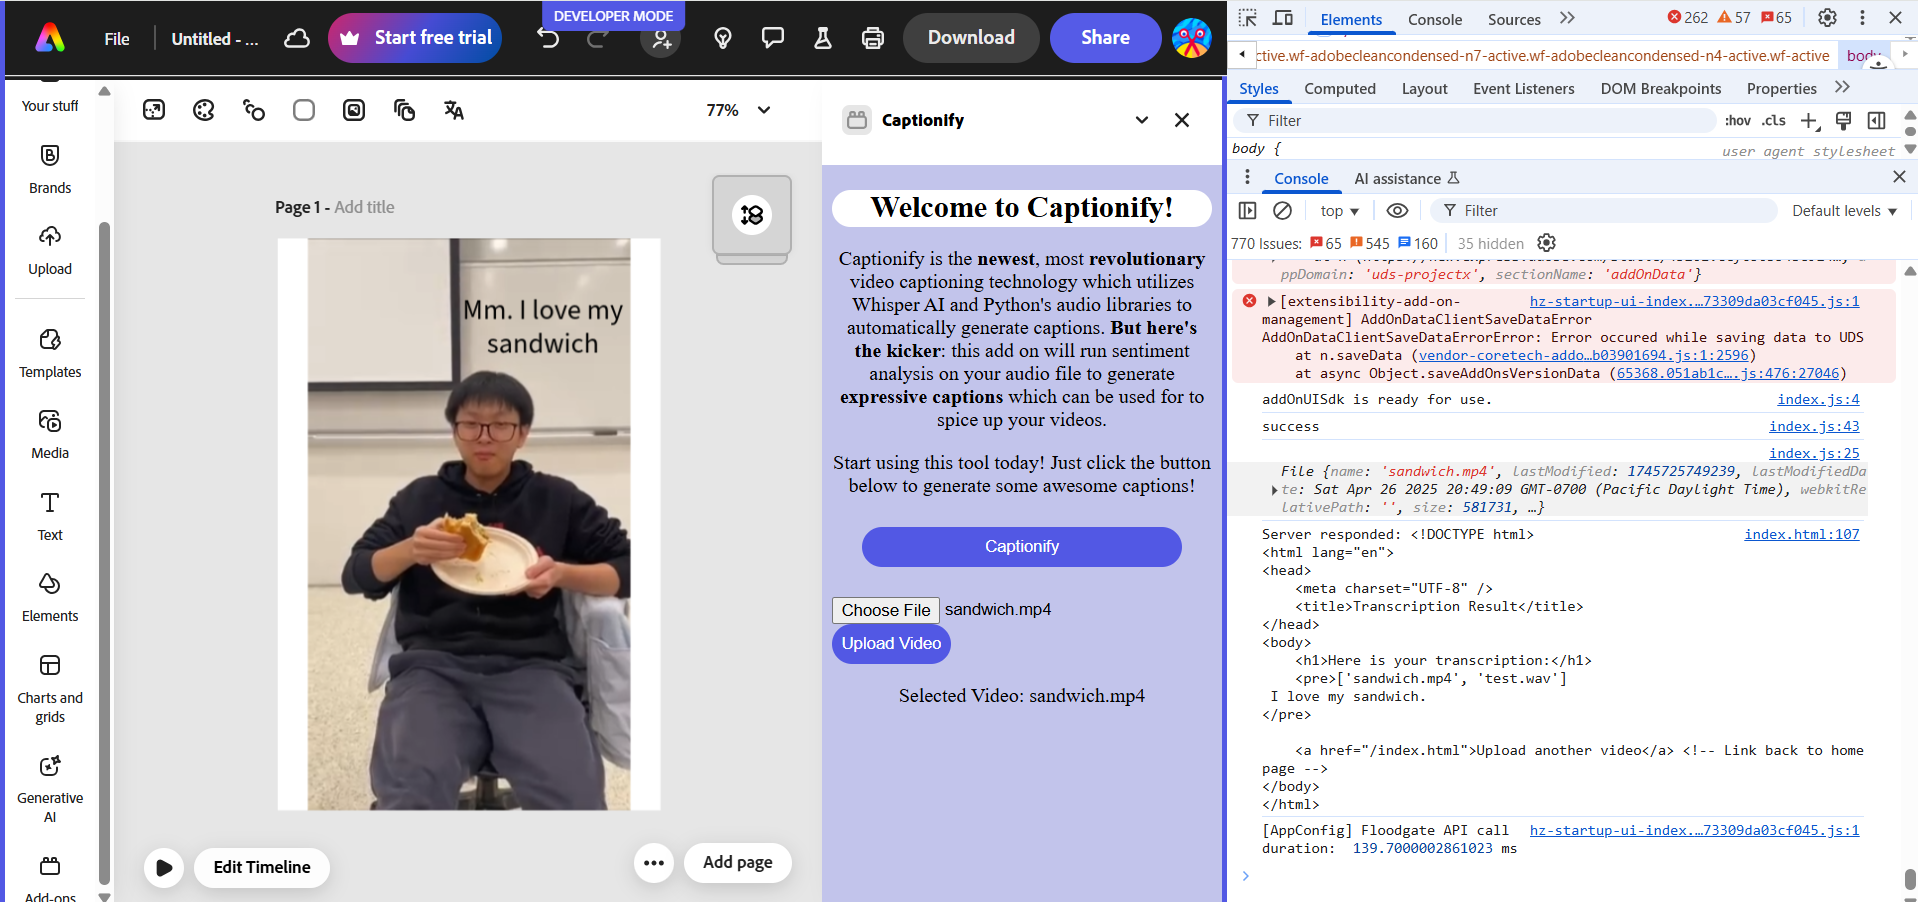
Task: Open the Templates sidebar panel
Action: pyautogui.click(x=50, y=353)
